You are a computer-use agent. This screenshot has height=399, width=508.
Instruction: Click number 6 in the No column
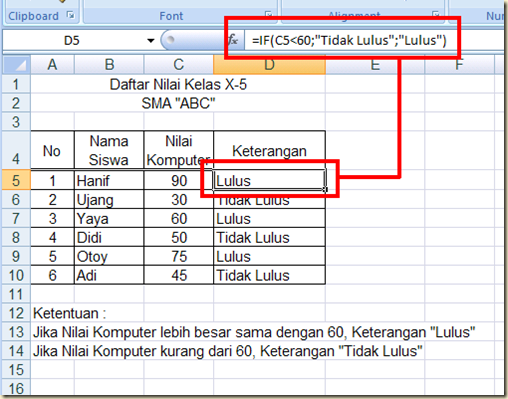click(x=52, y=275)
